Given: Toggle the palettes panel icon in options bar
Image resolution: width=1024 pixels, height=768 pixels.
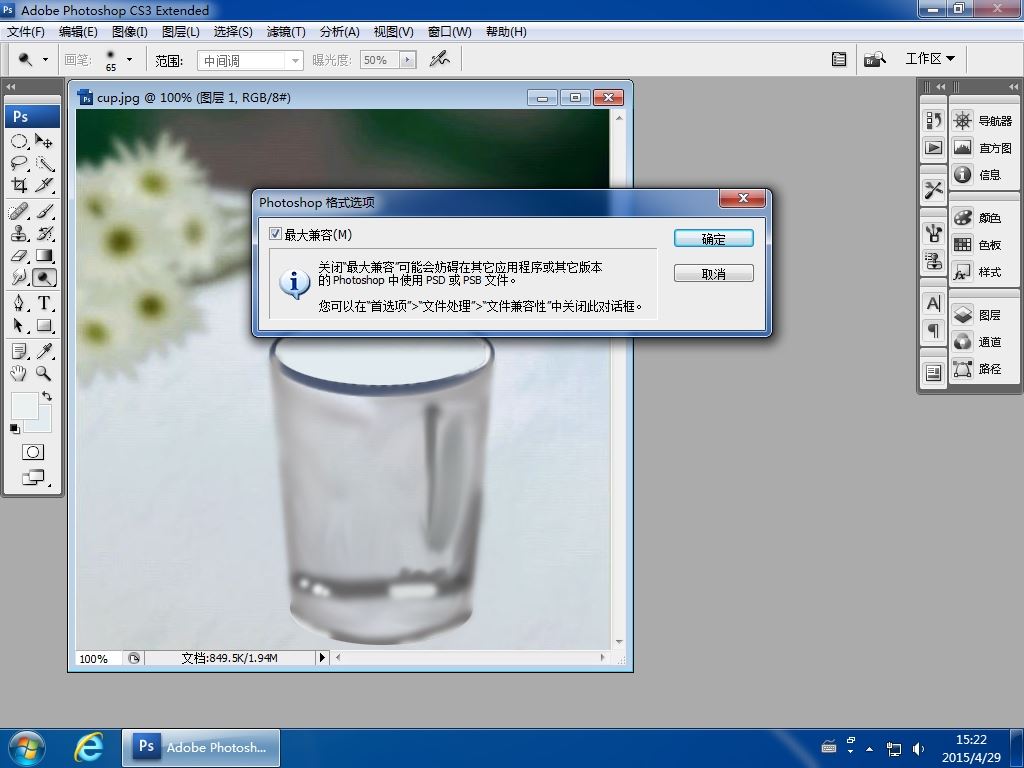Looking at the screenshot, I should tap(839, 59).
